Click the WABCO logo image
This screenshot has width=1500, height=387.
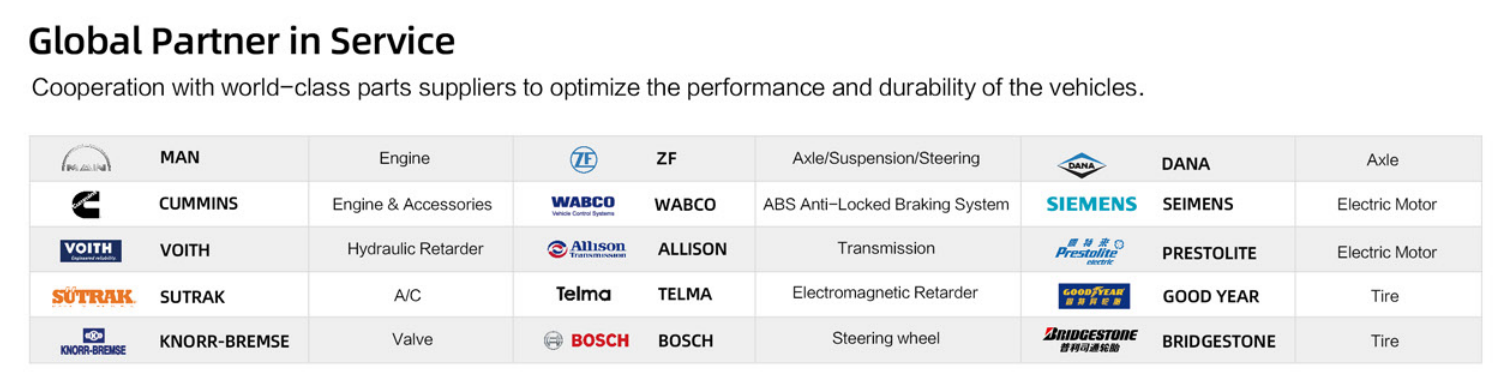click(583, 205)
